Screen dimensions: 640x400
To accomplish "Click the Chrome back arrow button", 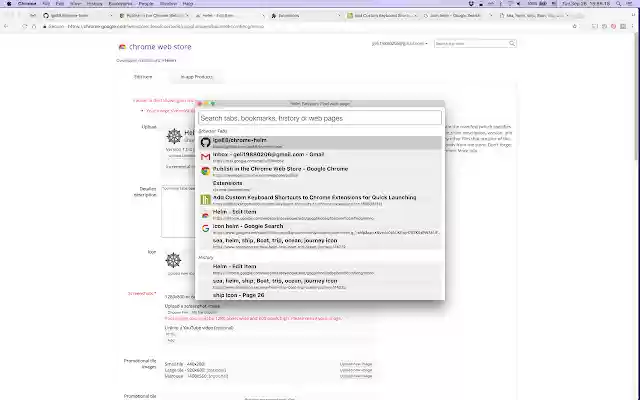I will point(6,26).
